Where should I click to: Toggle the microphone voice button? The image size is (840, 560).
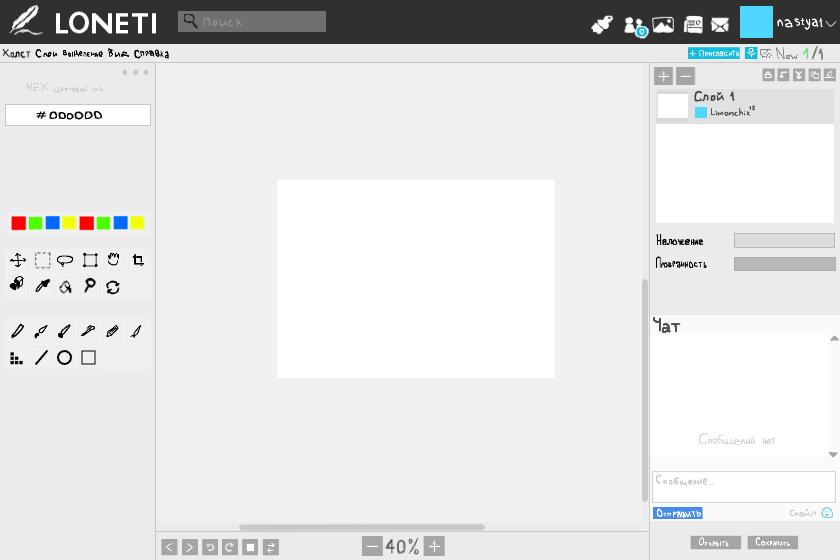click(751, 53)
